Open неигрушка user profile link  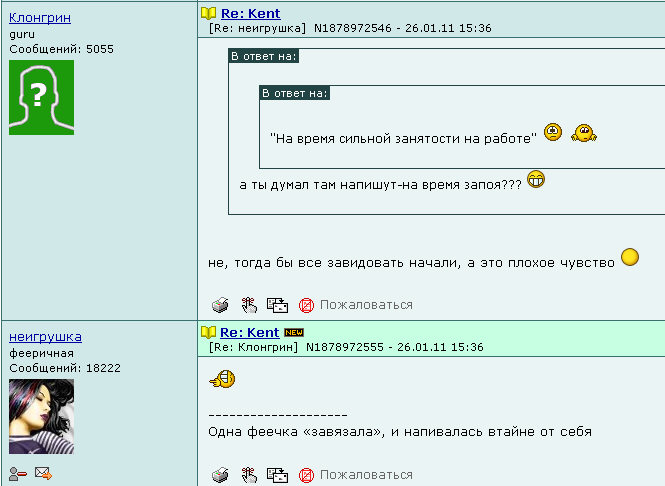point(45,337)
